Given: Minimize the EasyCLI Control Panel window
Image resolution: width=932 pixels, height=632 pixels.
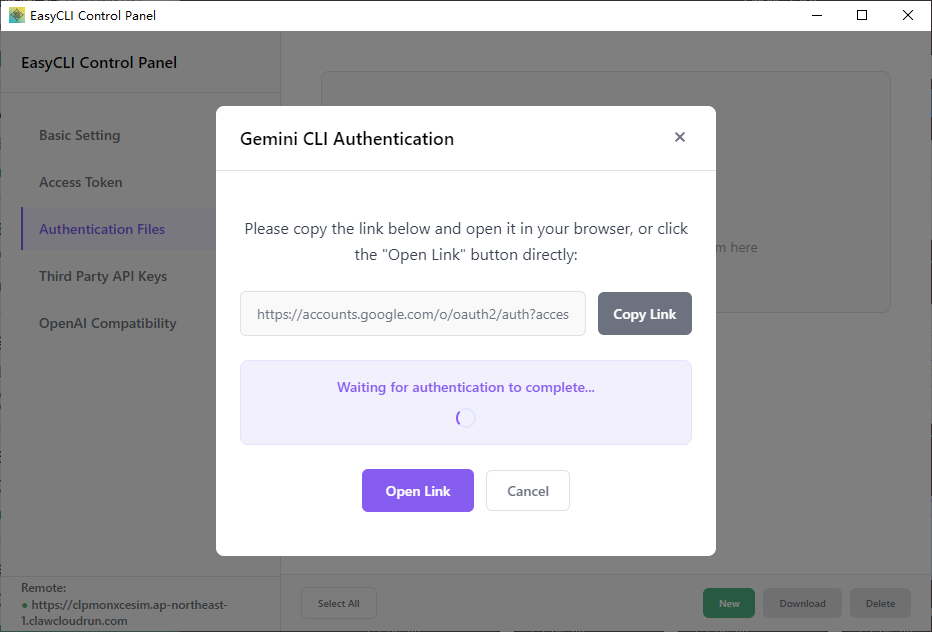Looking at the screenshot, I should [816, 15].
